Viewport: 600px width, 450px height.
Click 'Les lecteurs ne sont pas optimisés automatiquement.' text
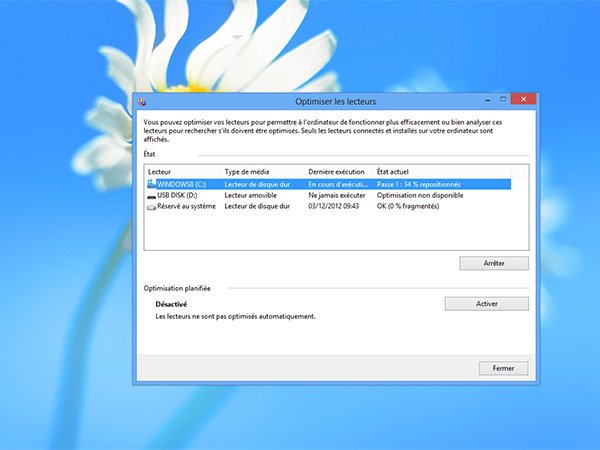coord(235,316)
